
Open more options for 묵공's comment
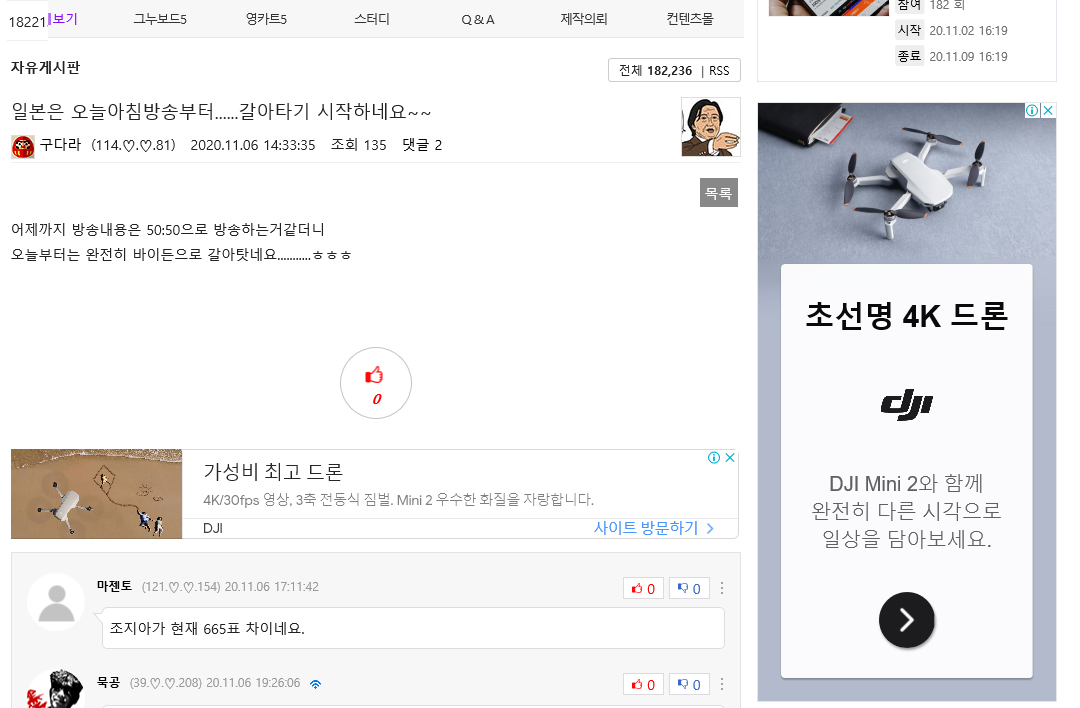coord(722,684)
